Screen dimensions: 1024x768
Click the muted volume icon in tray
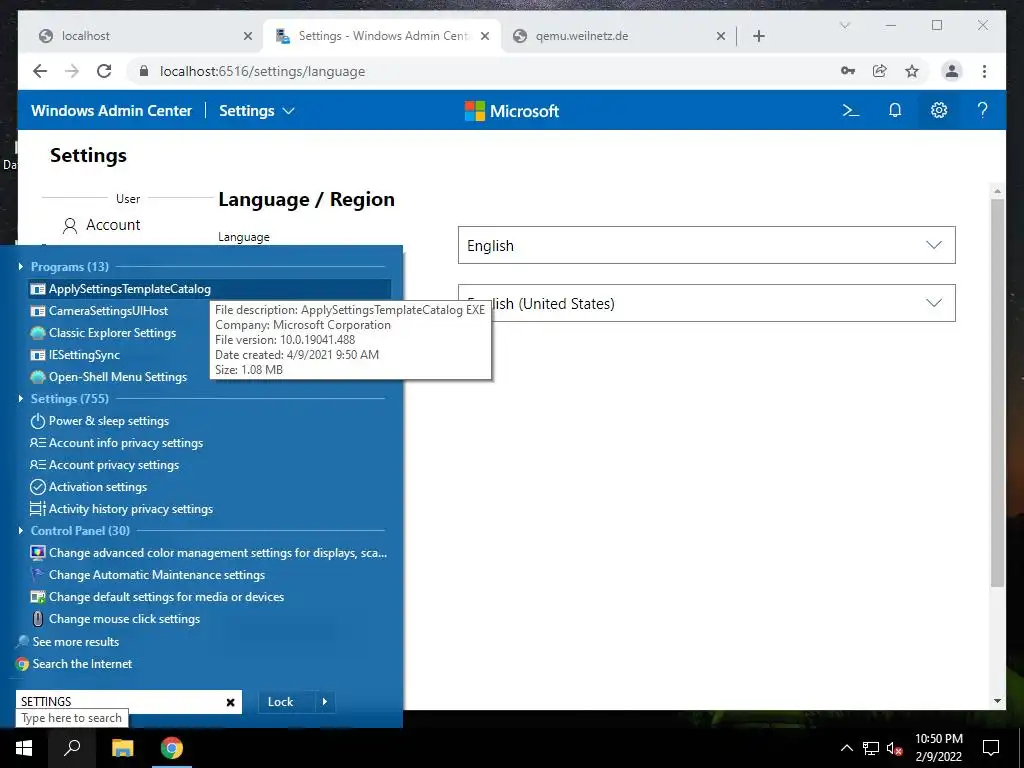click(x=895, y=748)
